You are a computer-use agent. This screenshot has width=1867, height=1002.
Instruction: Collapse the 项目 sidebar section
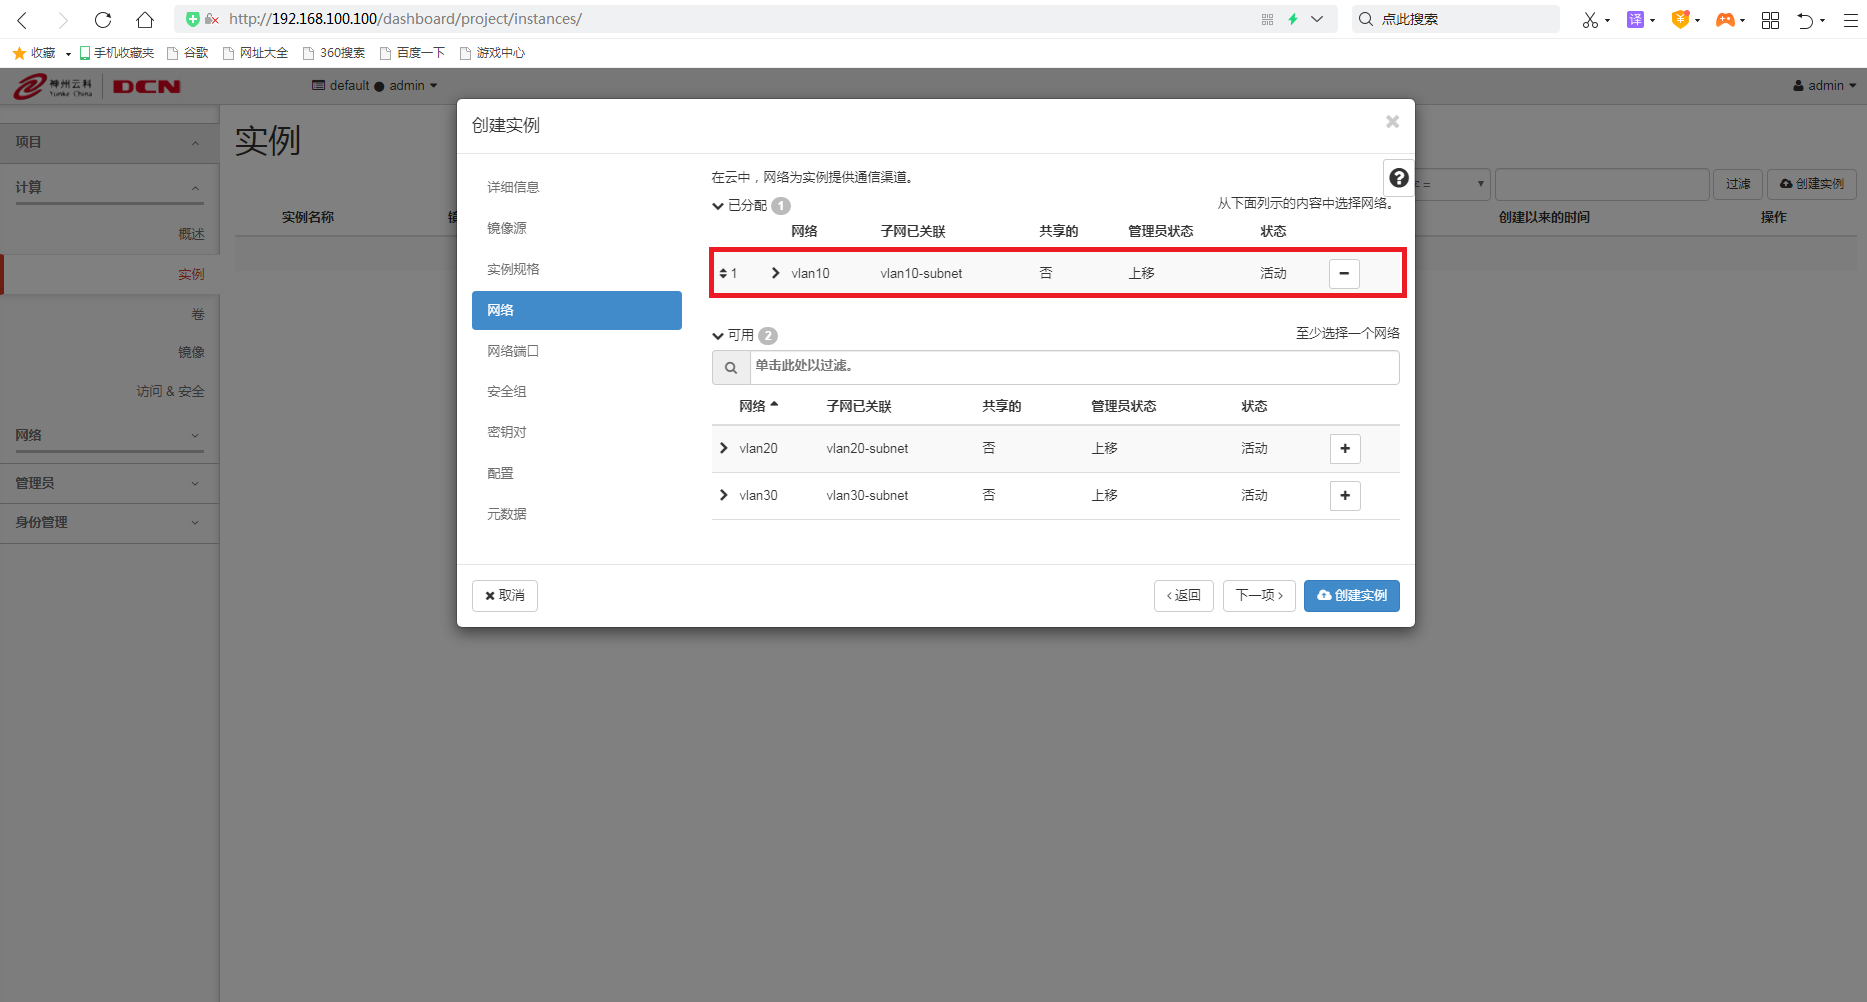[x=109, y=142]
